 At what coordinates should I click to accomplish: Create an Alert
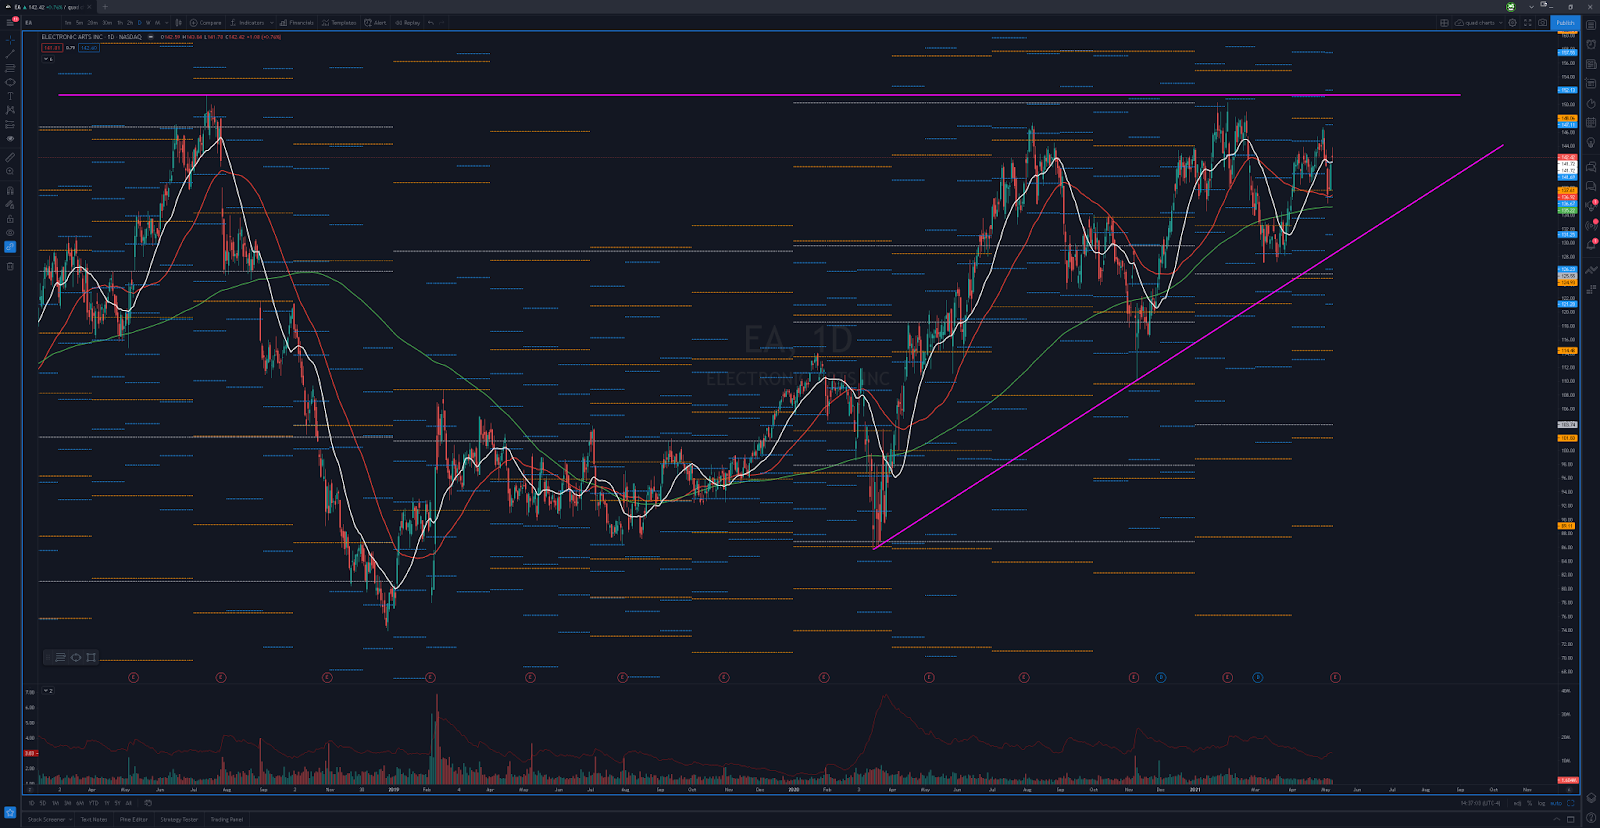(x=375, y=22)
